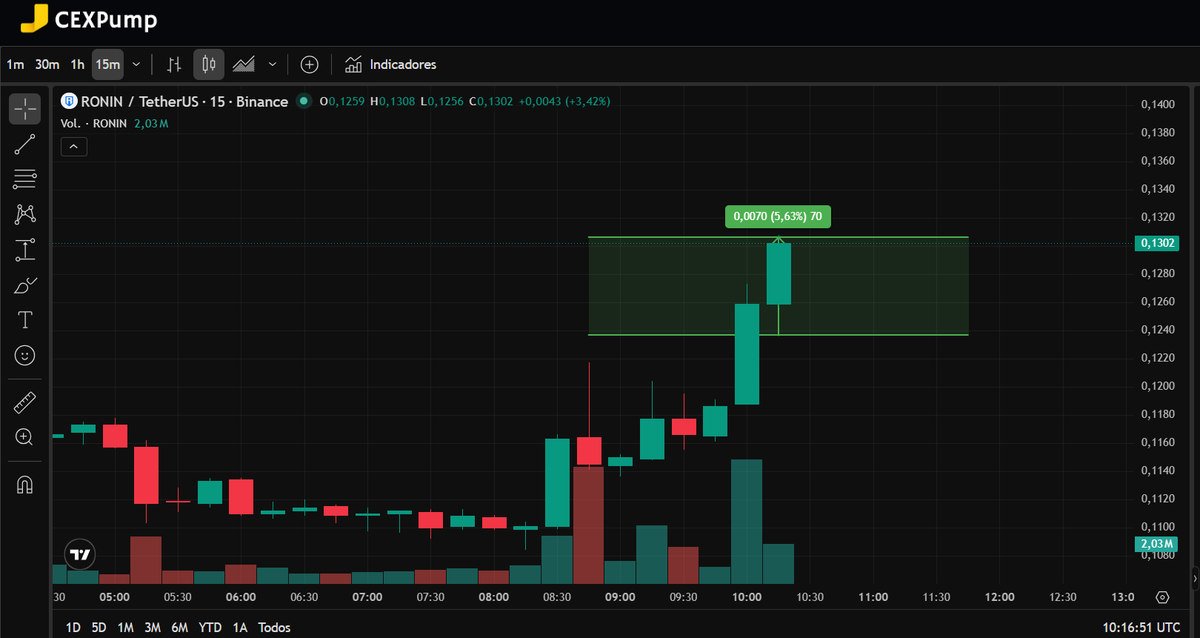Click the CEXPump logo
The width and height of the screenshot is (1200, 638).
(x=89, y=19)
